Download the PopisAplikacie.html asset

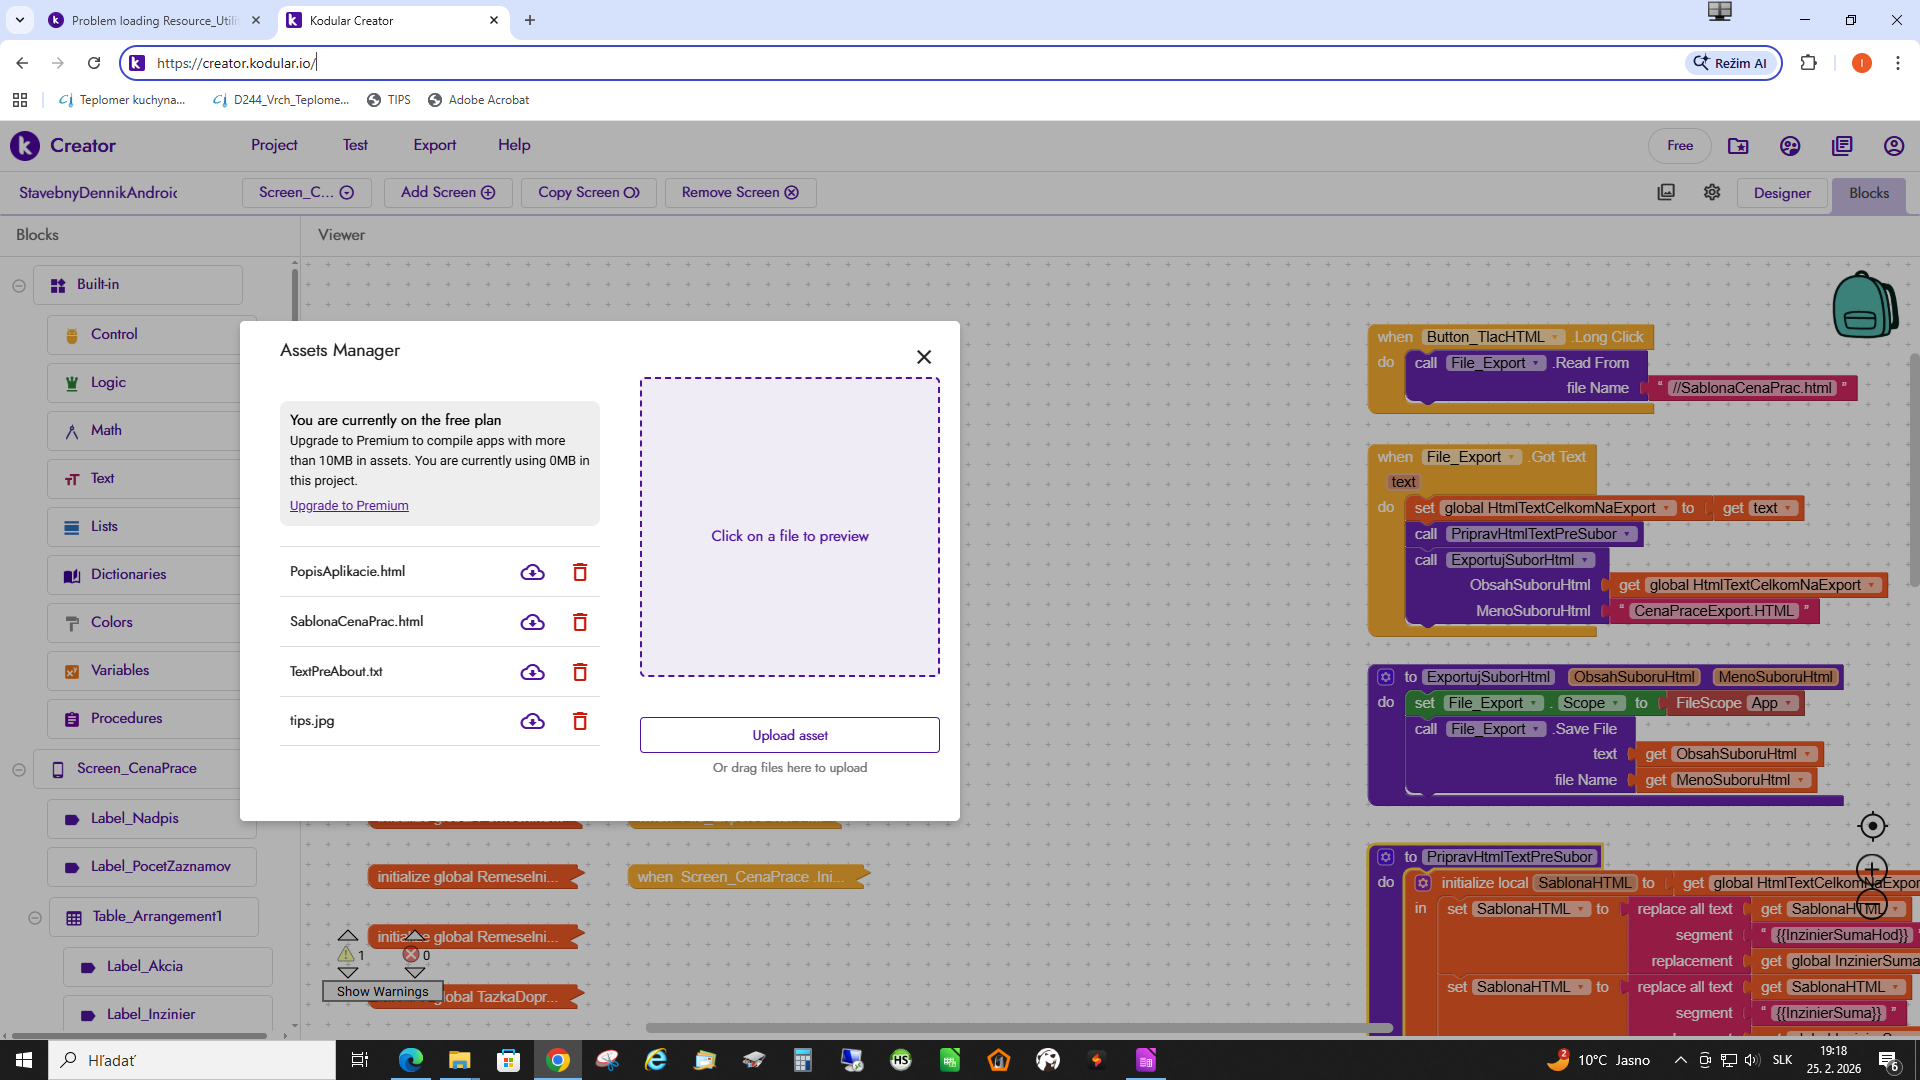pyautogui.click(x=532, y=572)
